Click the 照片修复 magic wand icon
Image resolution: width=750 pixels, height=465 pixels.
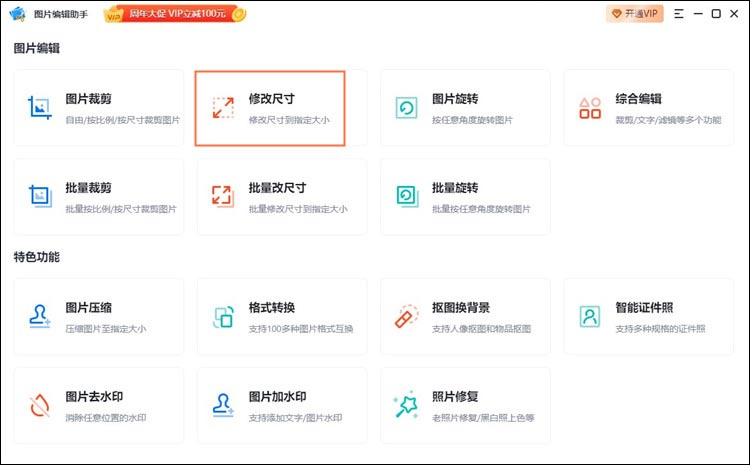406,405
